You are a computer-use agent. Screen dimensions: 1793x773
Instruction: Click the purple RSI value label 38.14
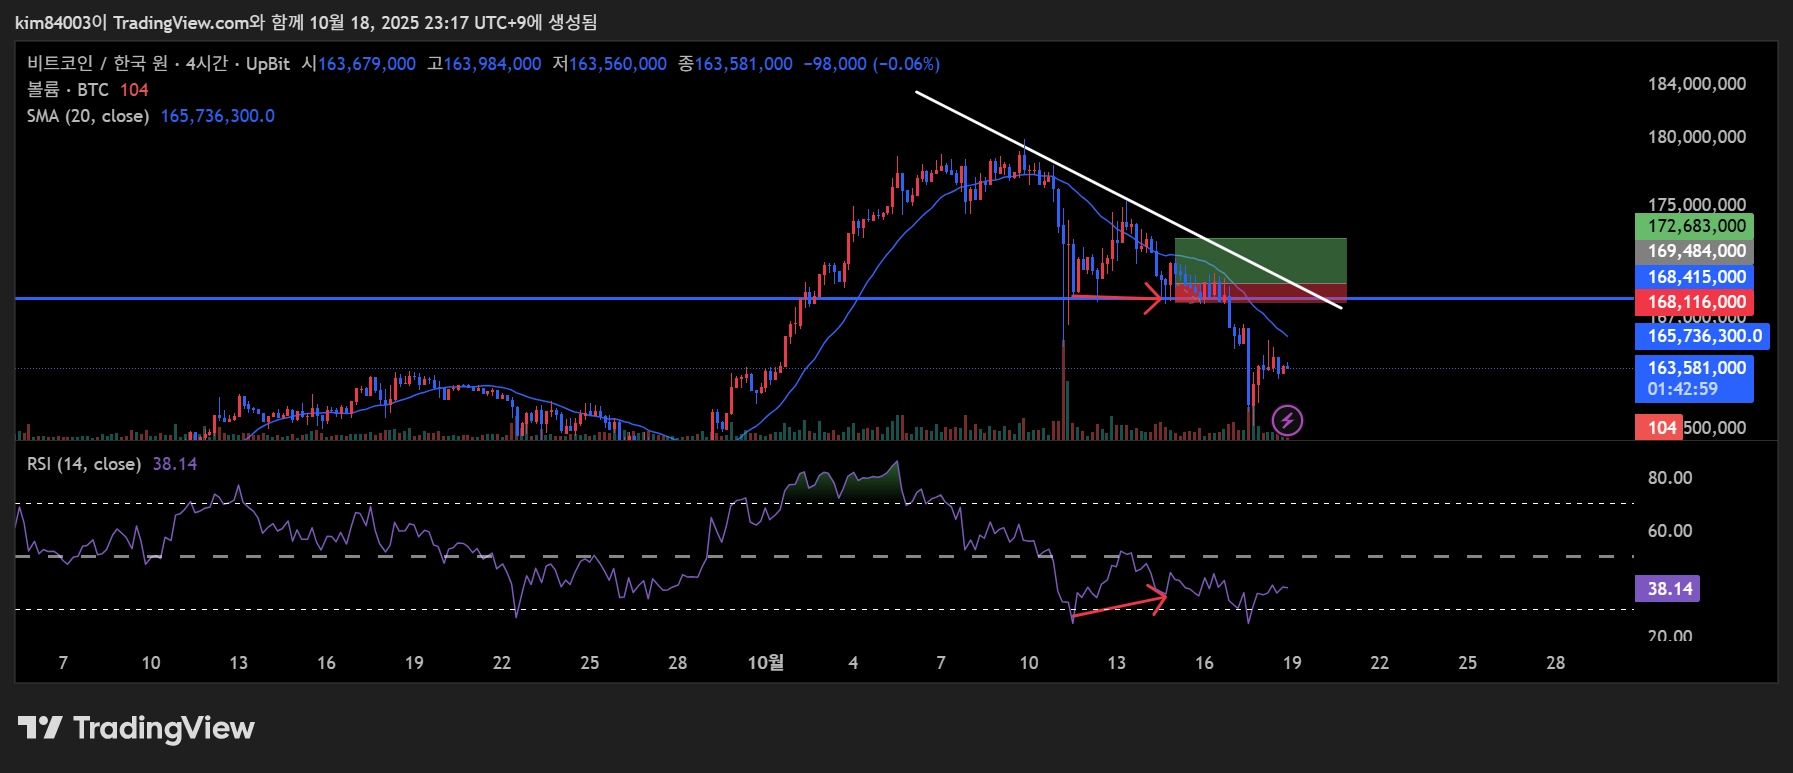1669,589
